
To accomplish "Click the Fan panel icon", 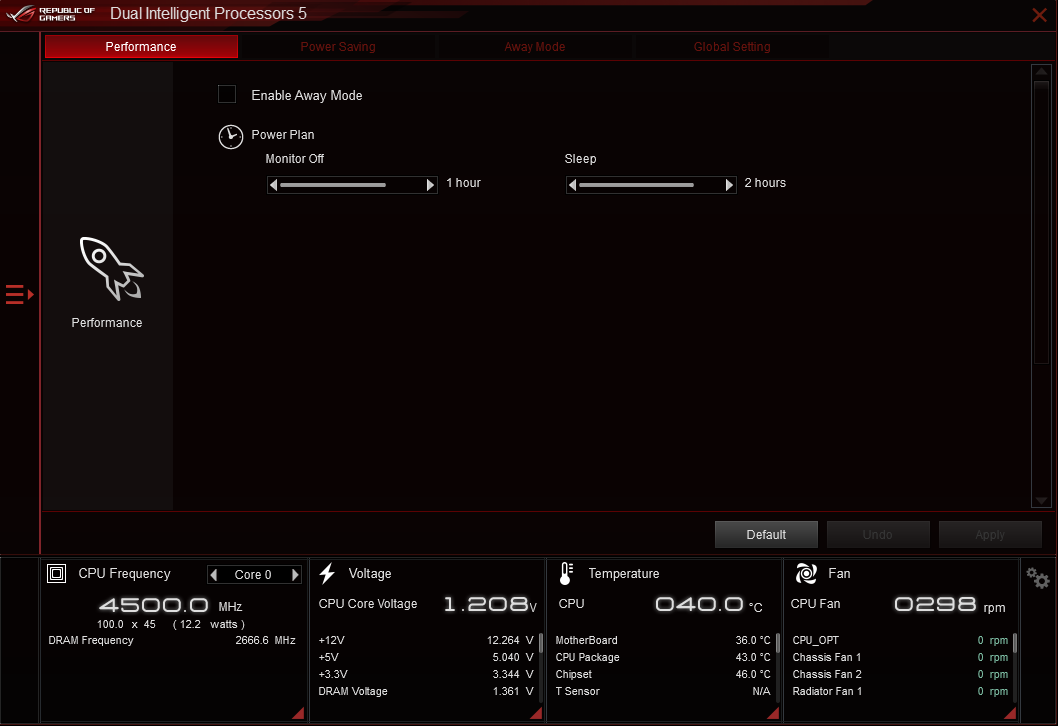I will coord(806,574).
